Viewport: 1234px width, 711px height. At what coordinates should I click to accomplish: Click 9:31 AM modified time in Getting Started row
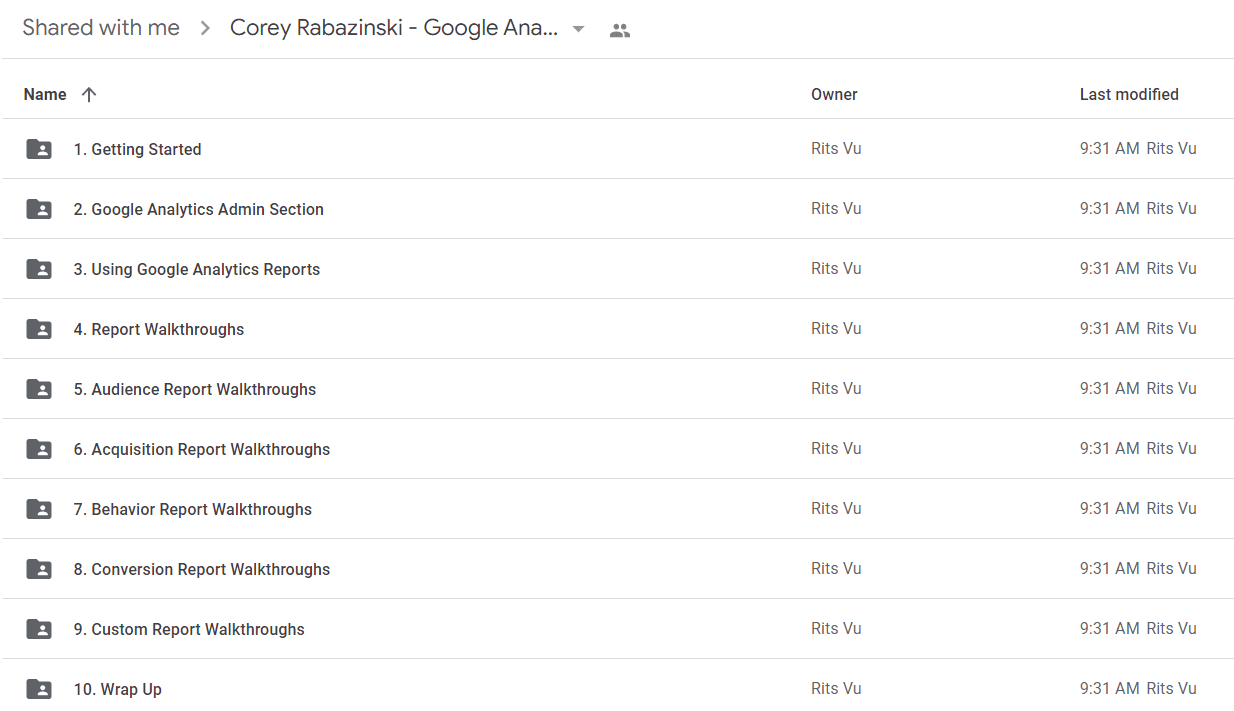click(x=1110, y=148)
